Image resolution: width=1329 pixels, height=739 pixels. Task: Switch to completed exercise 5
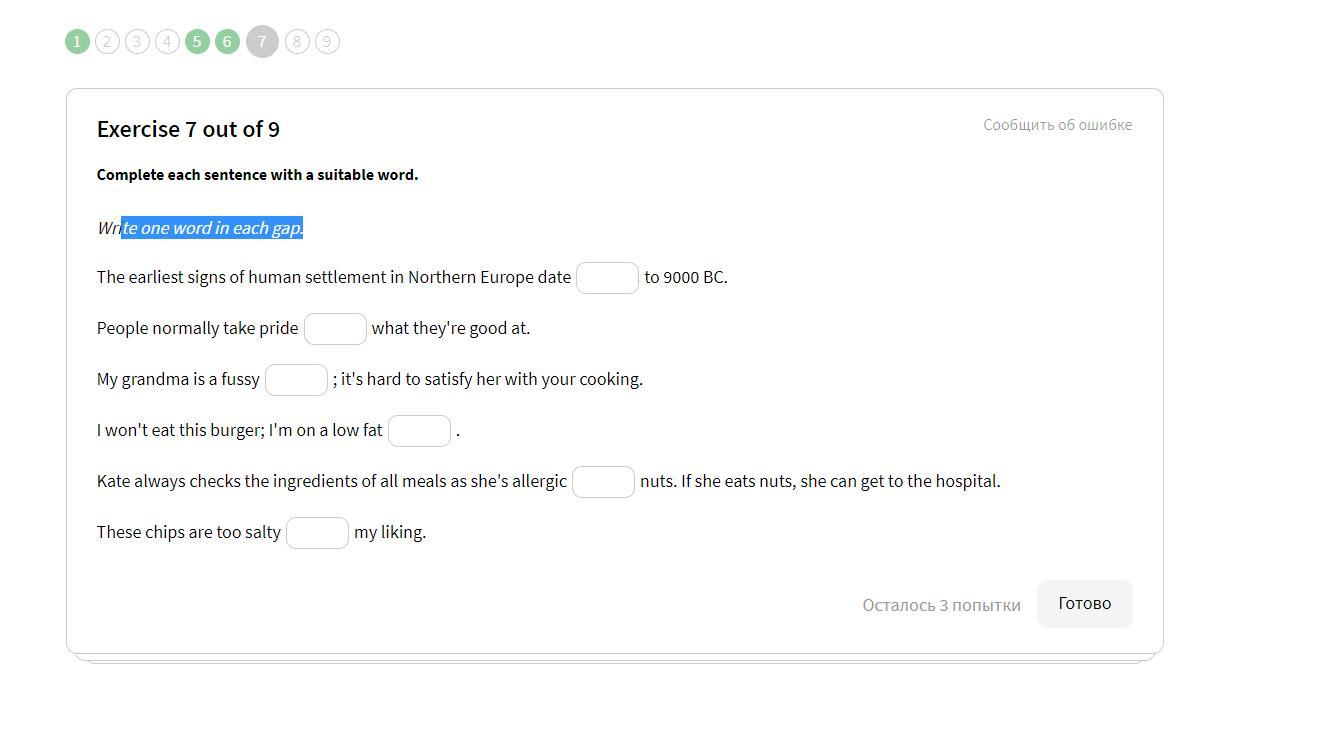click(197, 42)
